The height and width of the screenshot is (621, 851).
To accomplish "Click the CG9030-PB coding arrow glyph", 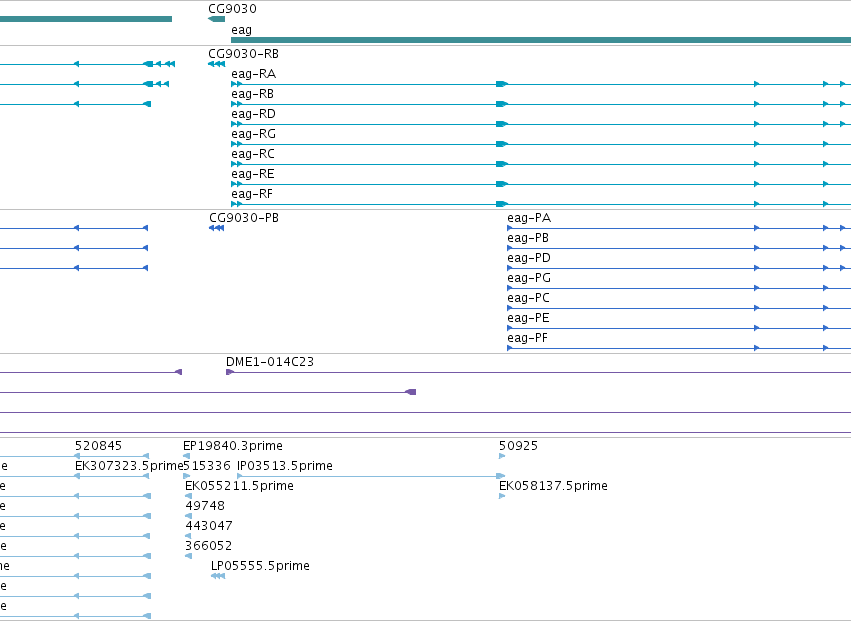I will (x=217, y=228).
